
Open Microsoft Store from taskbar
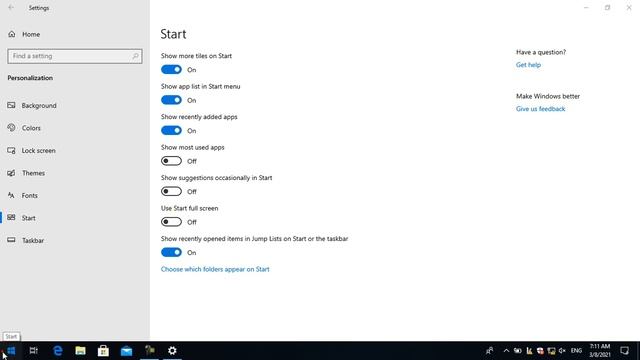pos(103,351)
